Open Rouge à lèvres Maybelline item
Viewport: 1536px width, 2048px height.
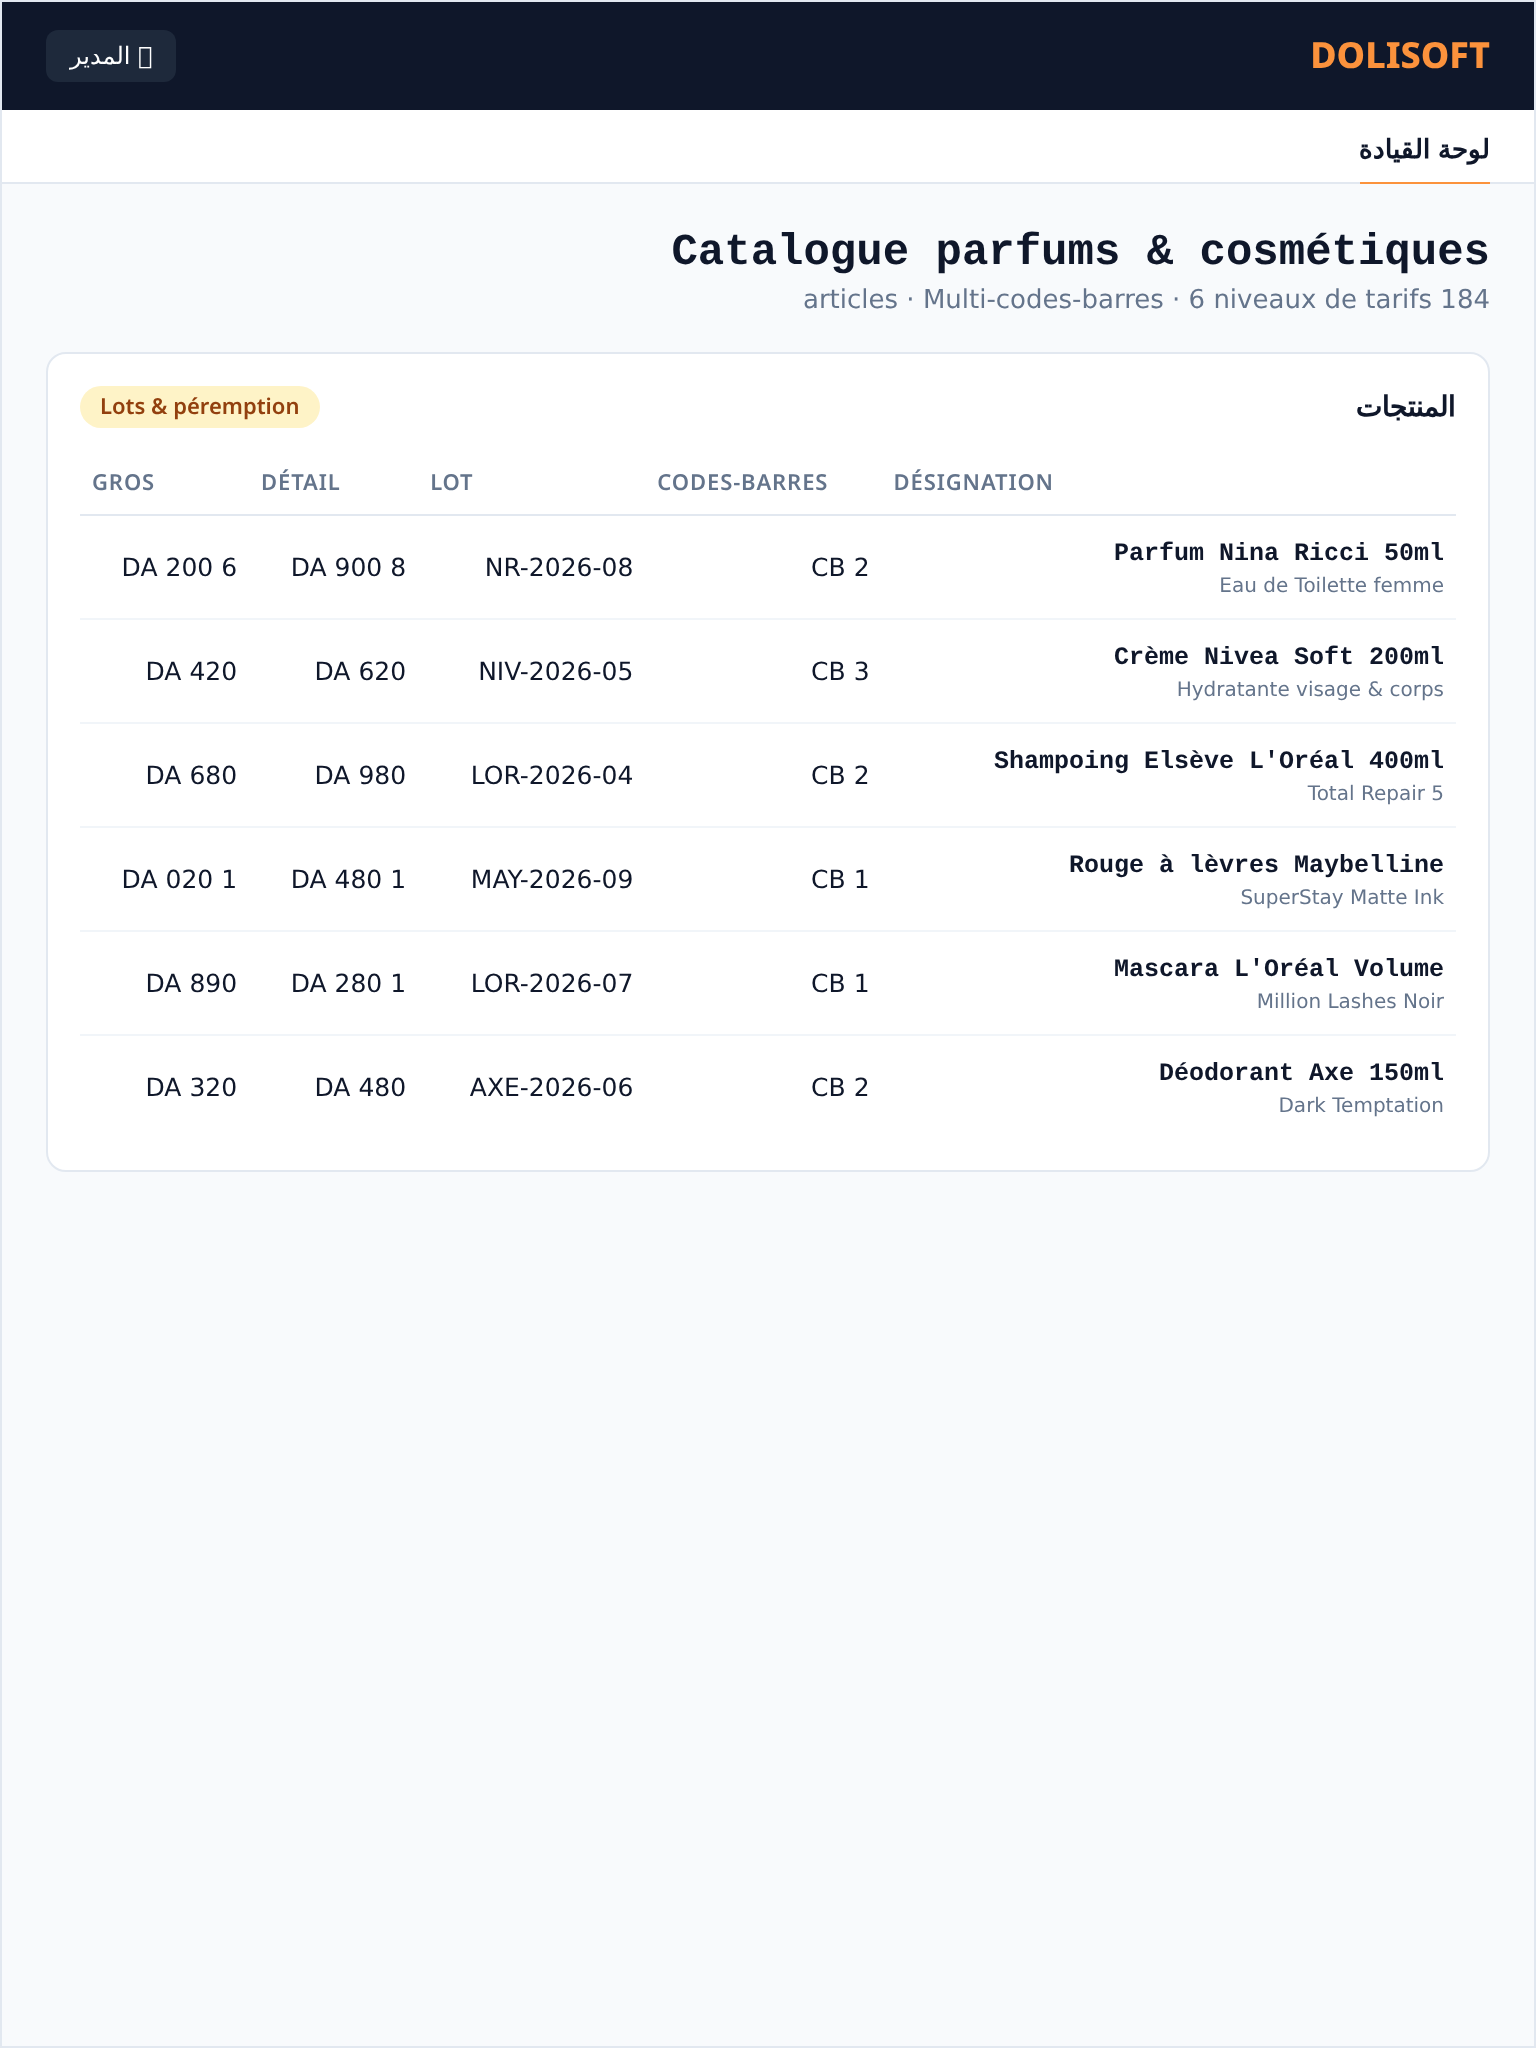pos(1256,865)
